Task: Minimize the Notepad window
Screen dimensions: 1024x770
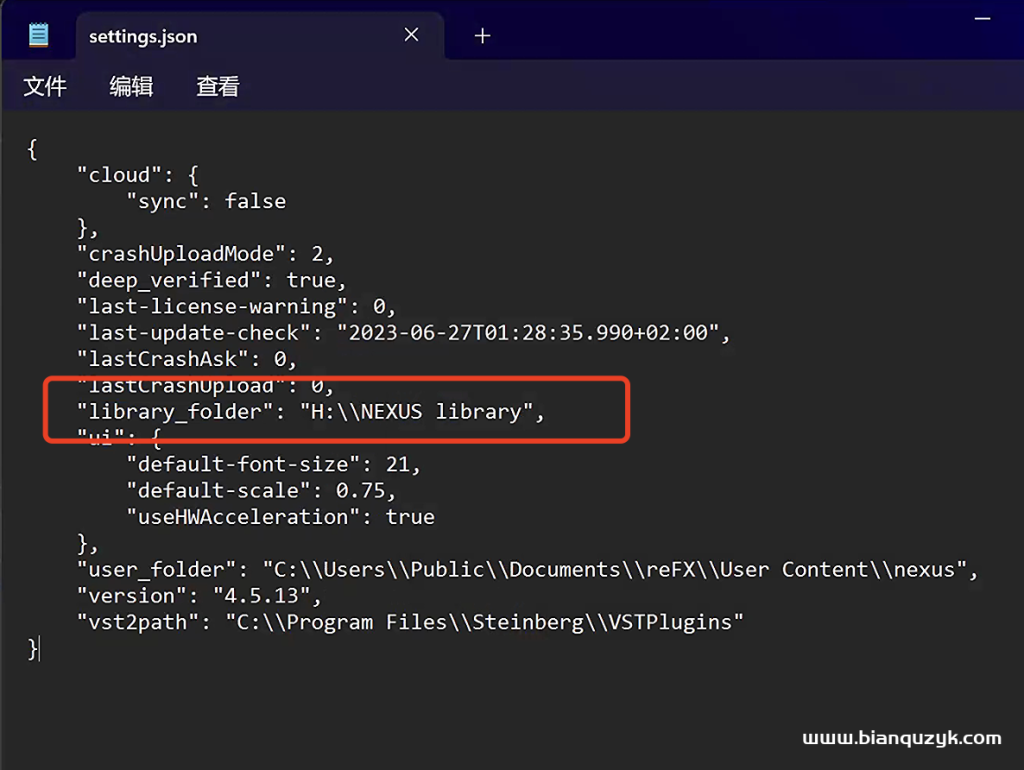Action: point(982,19)
